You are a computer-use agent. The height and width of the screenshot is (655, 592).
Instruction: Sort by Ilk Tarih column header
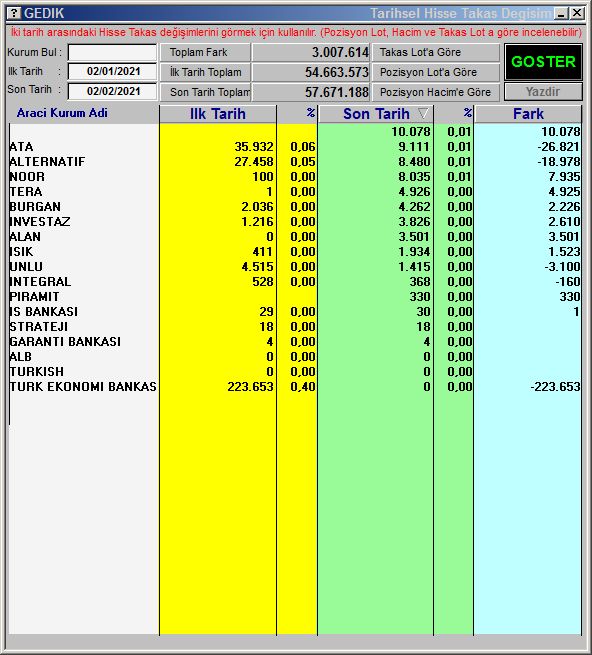218,114
